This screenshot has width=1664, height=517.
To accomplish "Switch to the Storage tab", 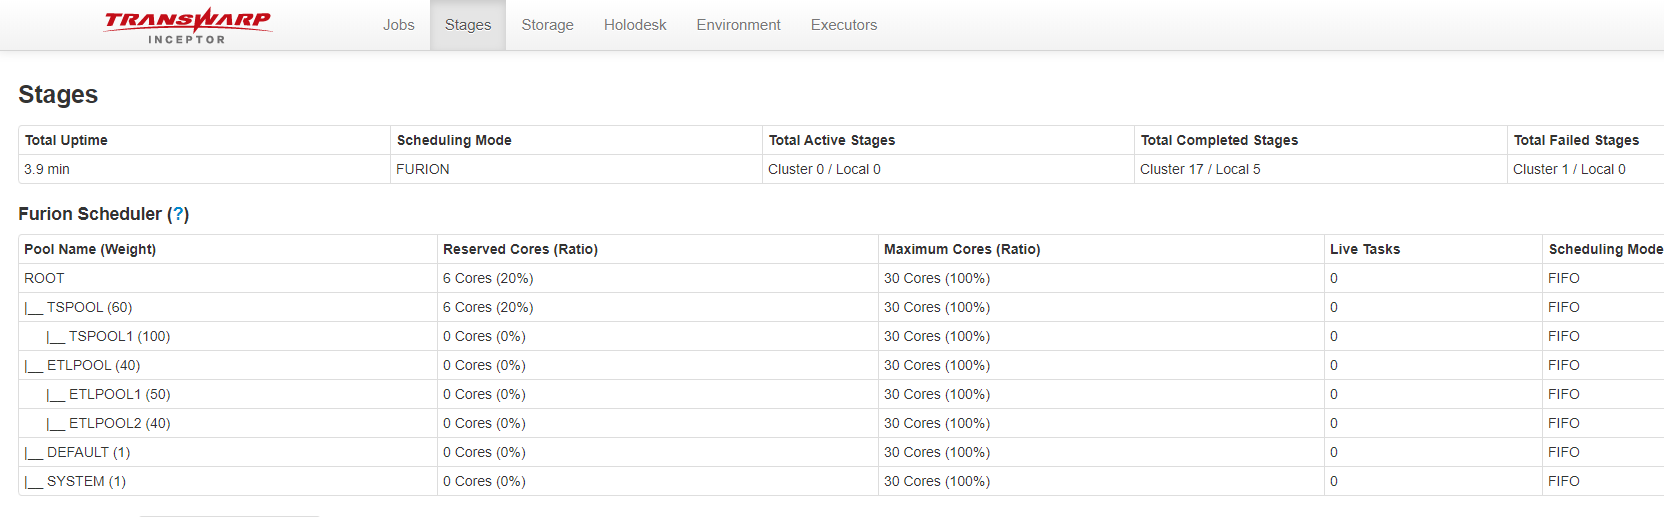I will click(x=547, y=25).
